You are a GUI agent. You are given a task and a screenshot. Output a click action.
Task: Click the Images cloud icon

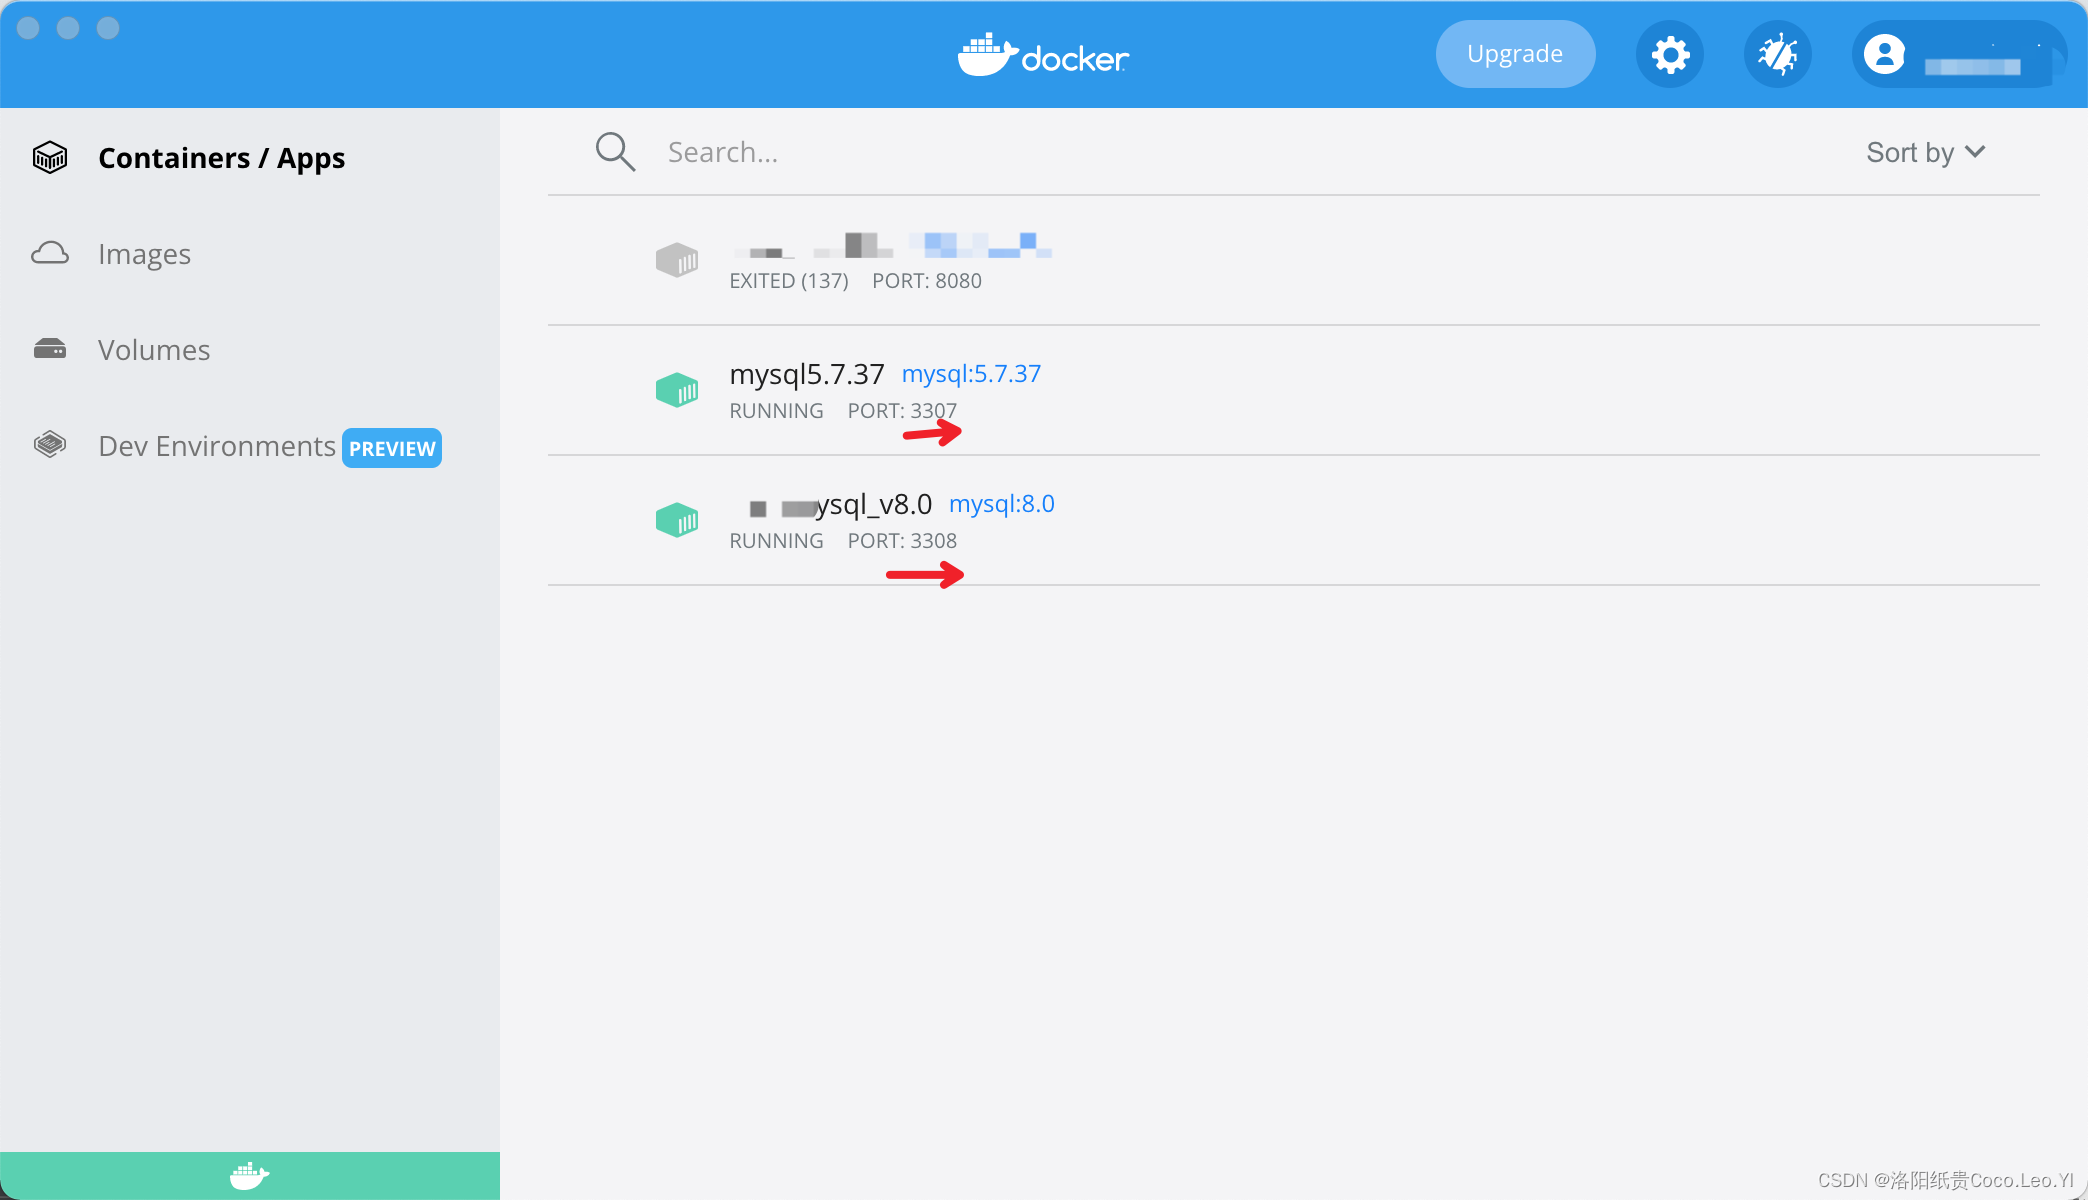click(50, 253)
